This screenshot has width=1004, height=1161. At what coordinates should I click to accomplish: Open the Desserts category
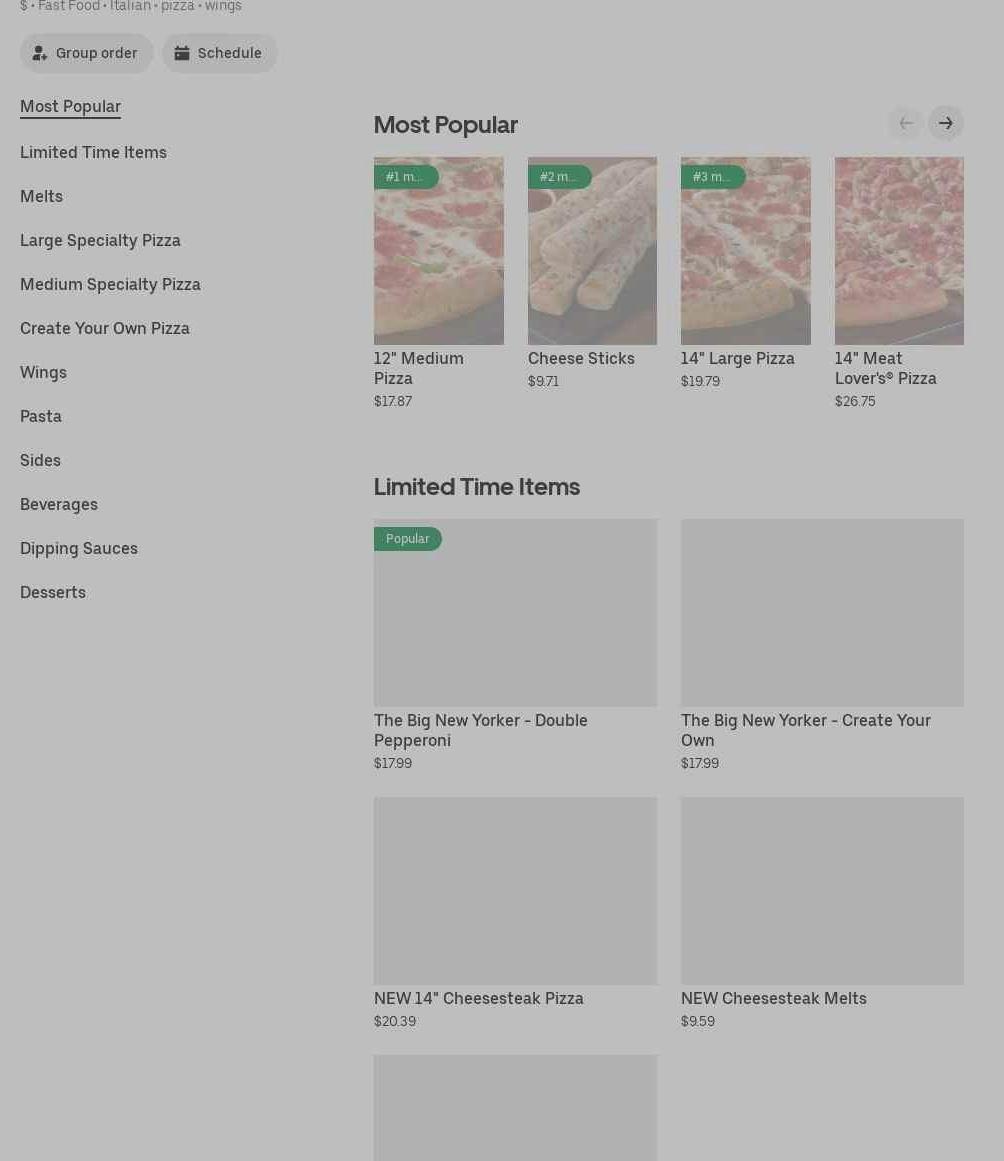53,592
